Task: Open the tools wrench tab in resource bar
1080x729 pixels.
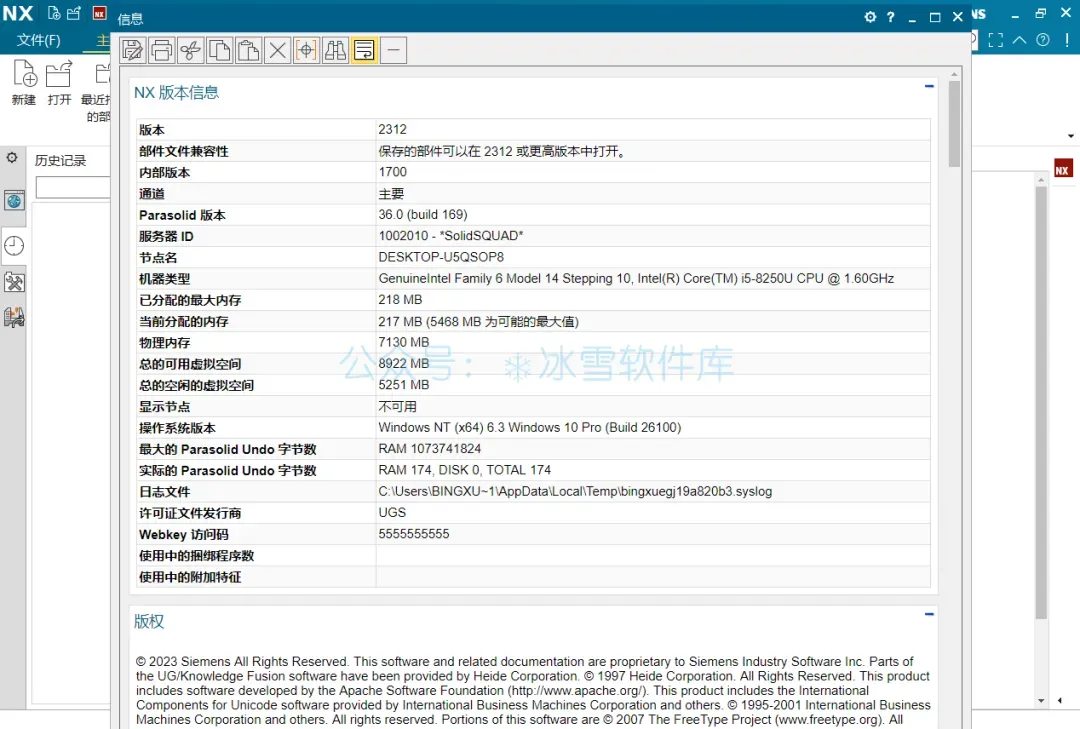Action: coord(14,282)
